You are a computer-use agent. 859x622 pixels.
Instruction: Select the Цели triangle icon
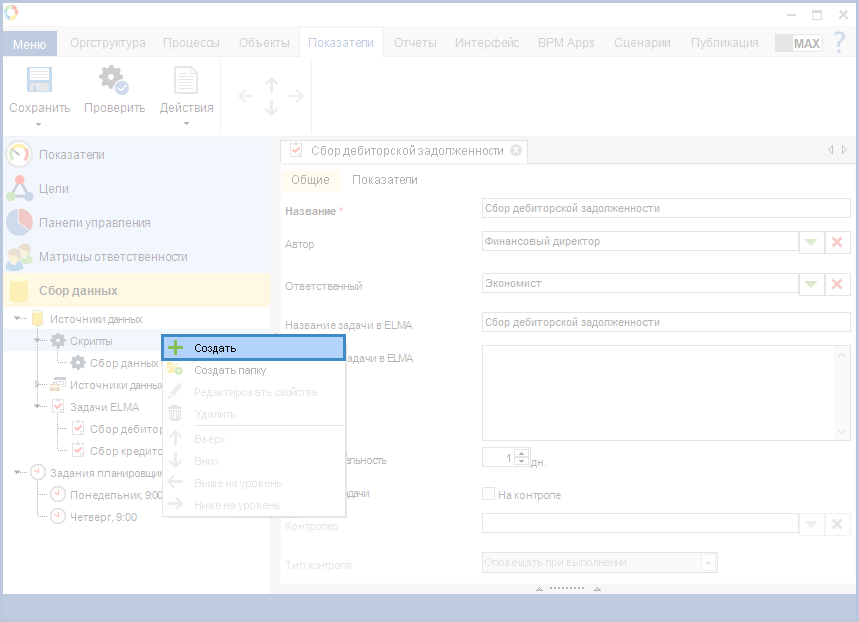coord(19,189)
